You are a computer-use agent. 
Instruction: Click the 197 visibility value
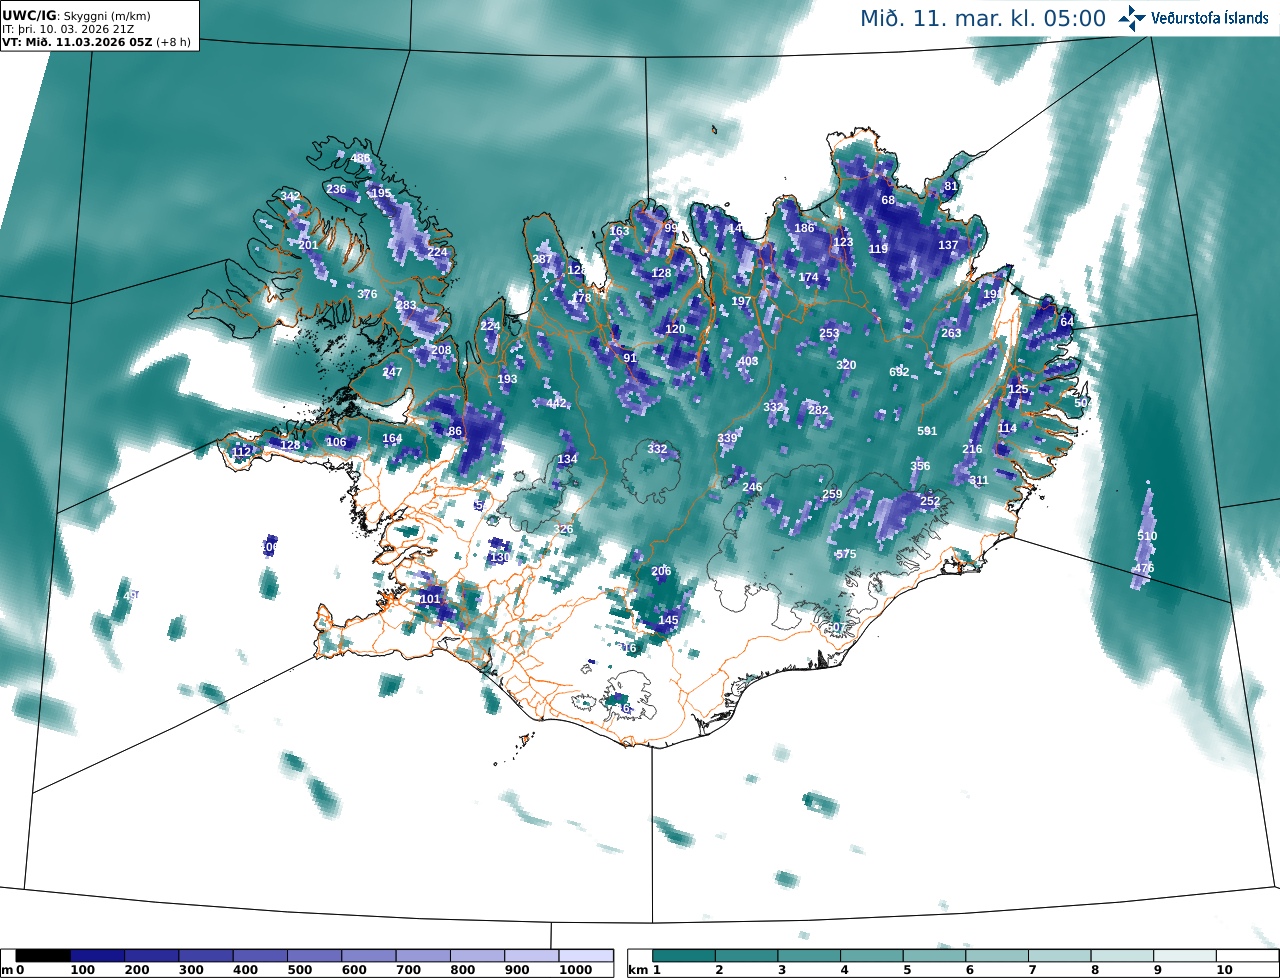pos(741,301)
